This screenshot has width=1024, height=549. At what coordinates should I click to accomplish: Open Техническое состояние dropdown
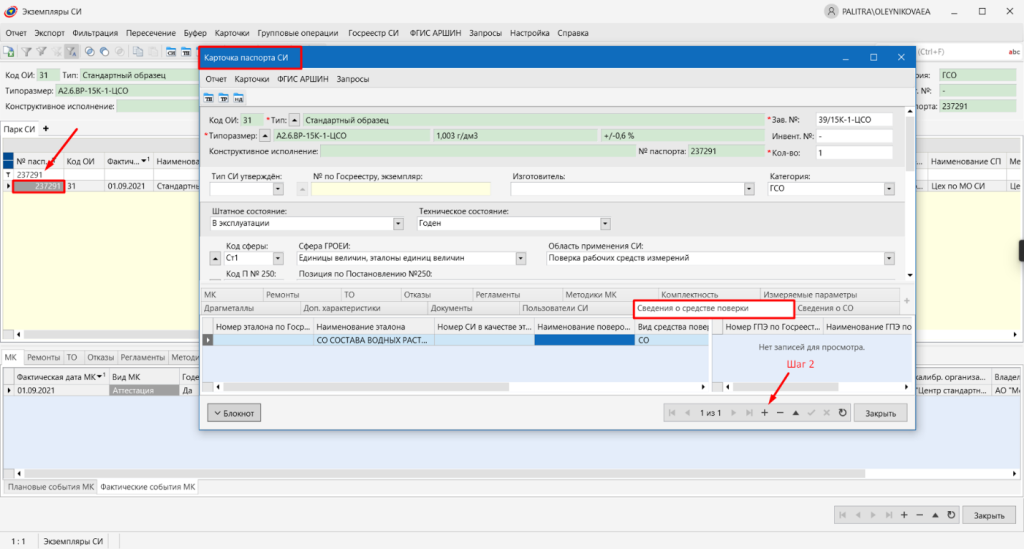click(x=605, y=223)
